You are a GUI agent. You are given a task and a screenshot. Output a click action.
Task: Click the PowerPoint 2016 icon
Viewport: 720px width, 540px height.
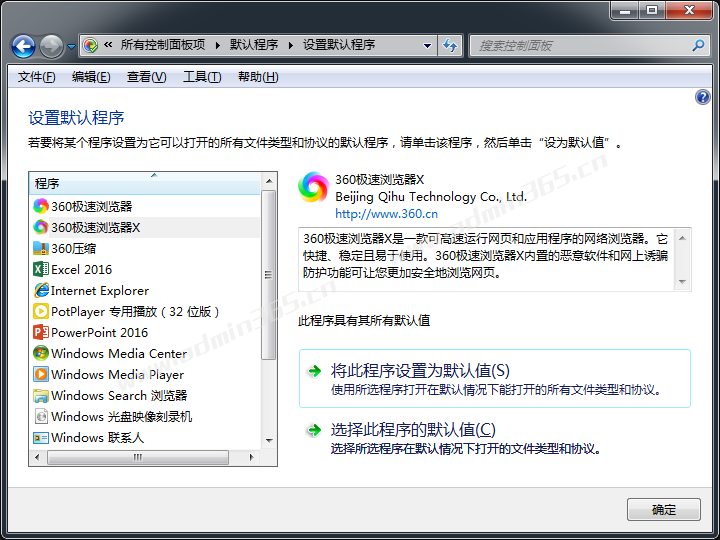[x=41, y=332]
